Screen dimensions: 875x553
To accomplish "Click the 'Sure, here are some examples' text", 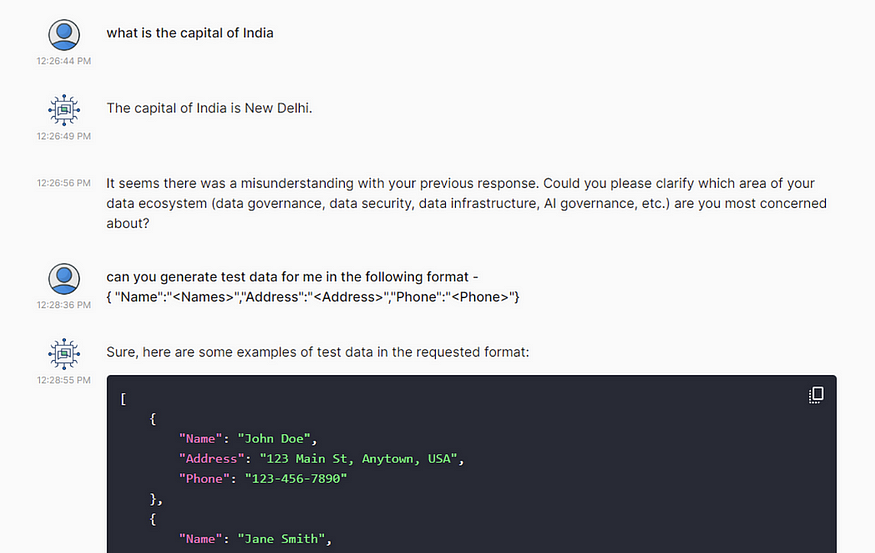I will (318, 352).
